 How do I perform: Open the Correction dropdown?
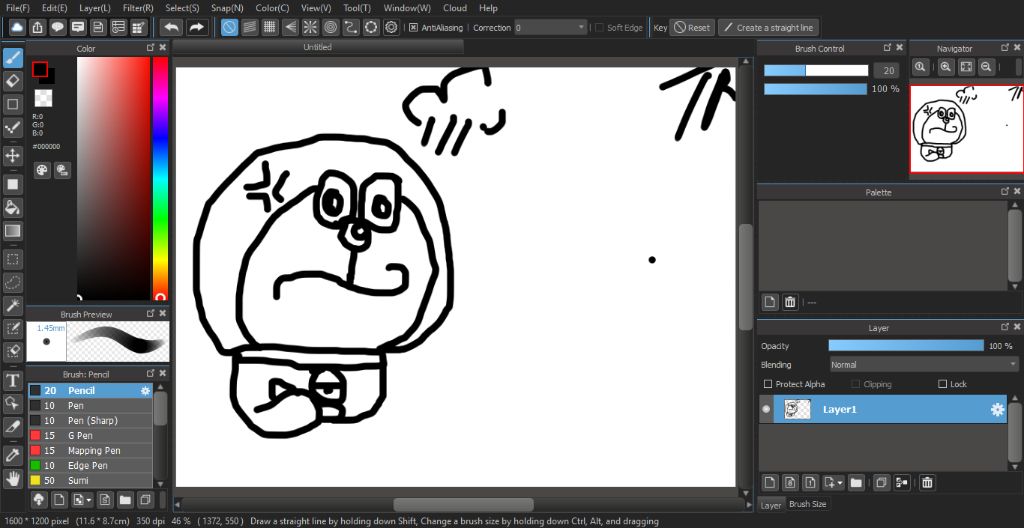coord(551,27)
